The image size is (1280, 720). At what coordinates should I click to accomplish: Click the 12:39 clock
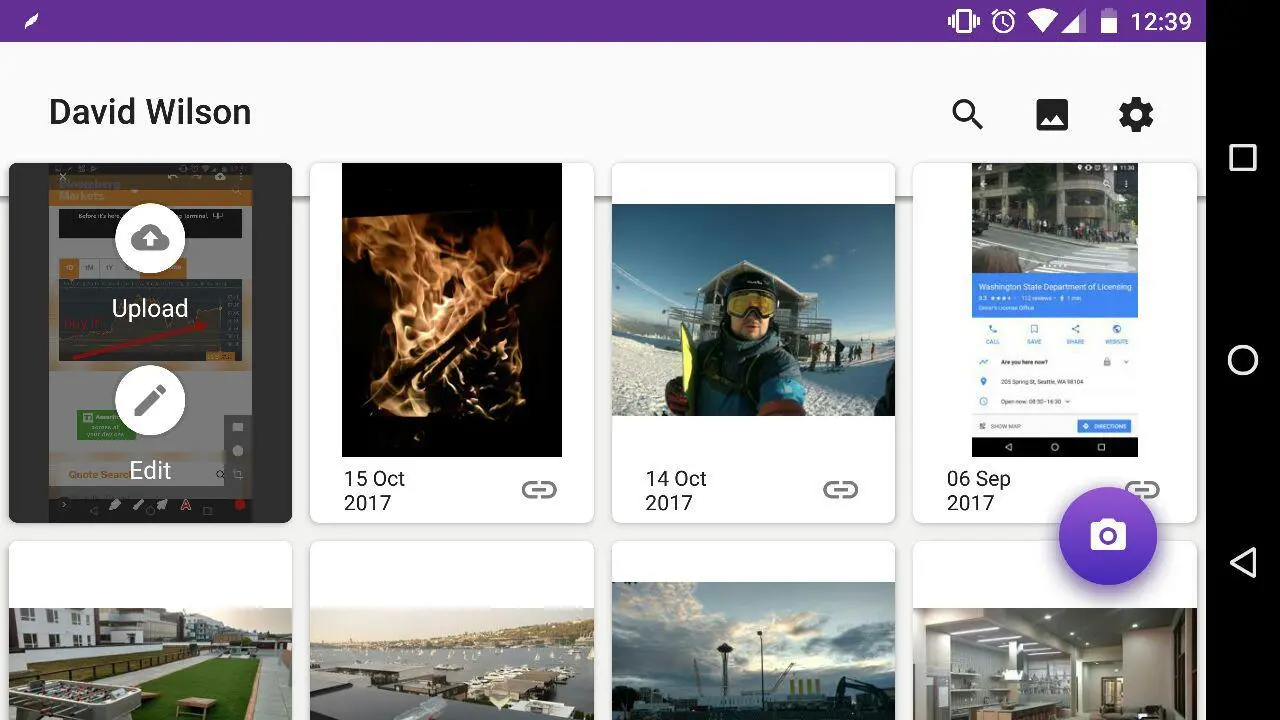[x=1161, y=21]
